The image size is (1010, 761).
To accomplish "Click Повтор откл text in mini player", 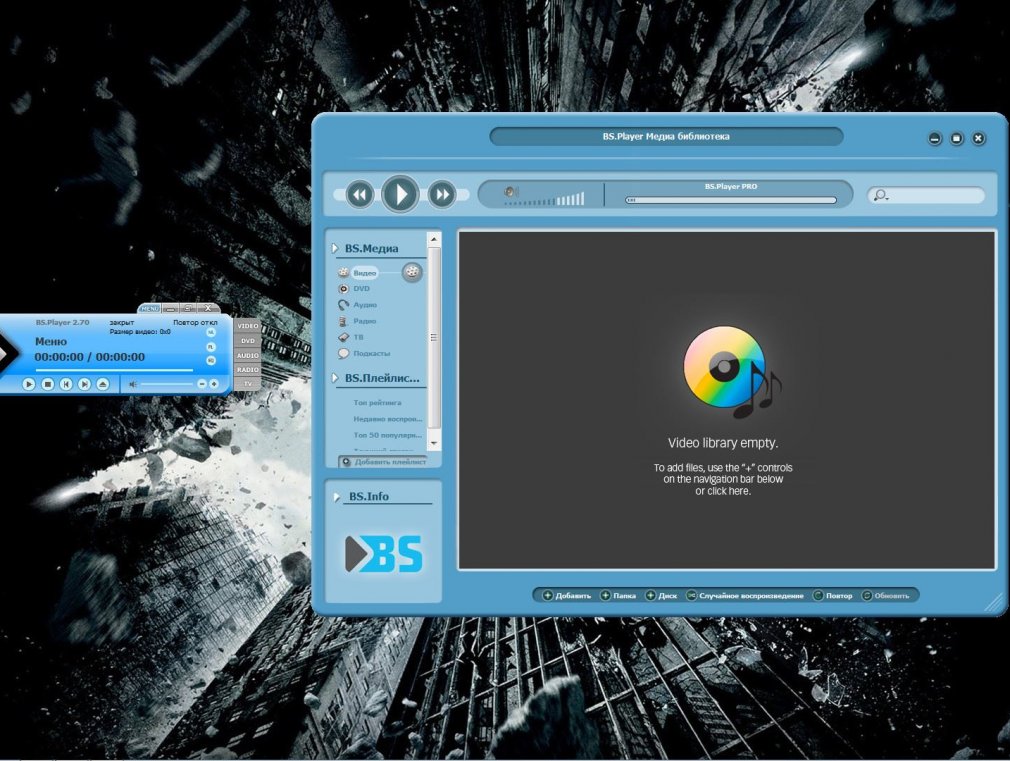I will (195, 322).
